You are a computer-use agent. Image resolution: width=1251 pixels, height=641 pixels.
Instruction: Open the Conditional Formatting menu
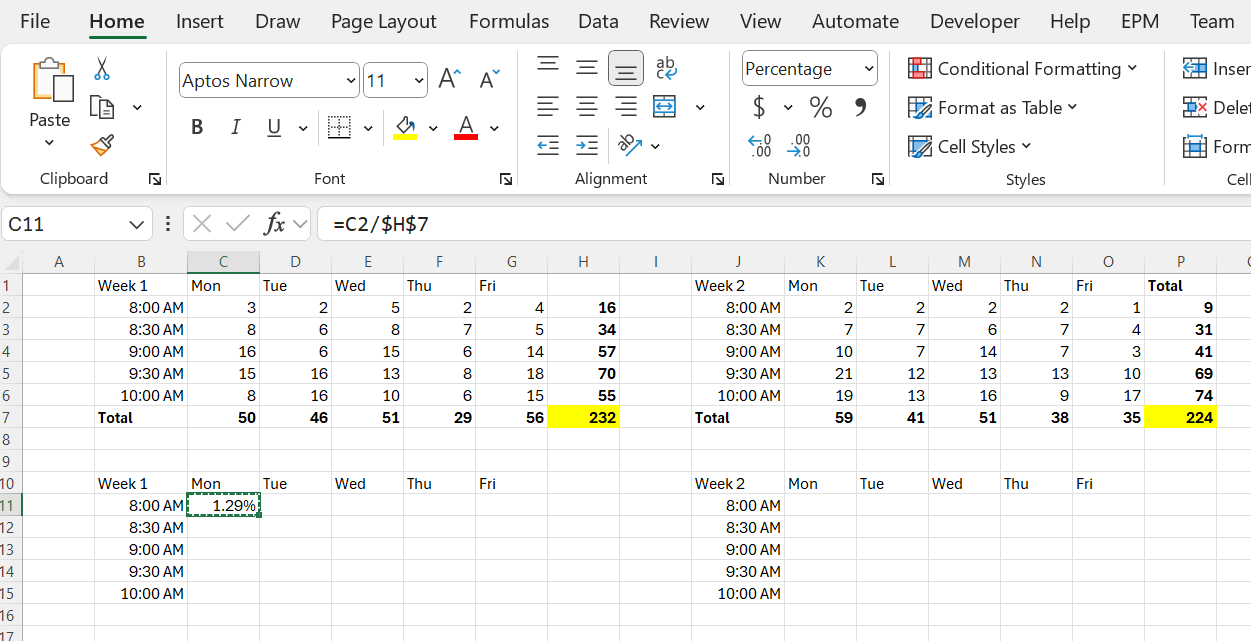(x=1023, y=68)
